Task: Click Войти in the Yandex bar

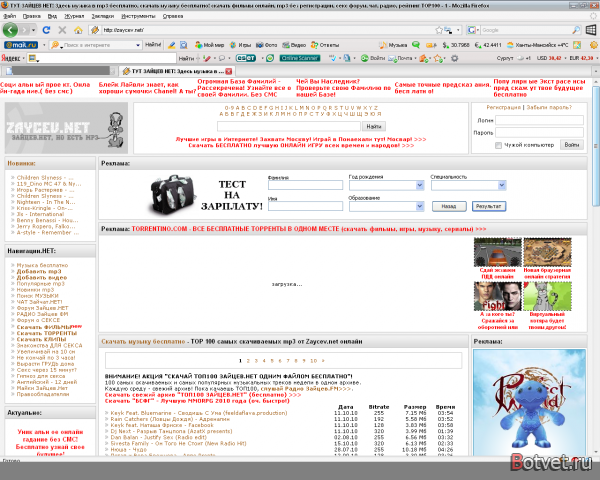Action: tap(373, 58)
